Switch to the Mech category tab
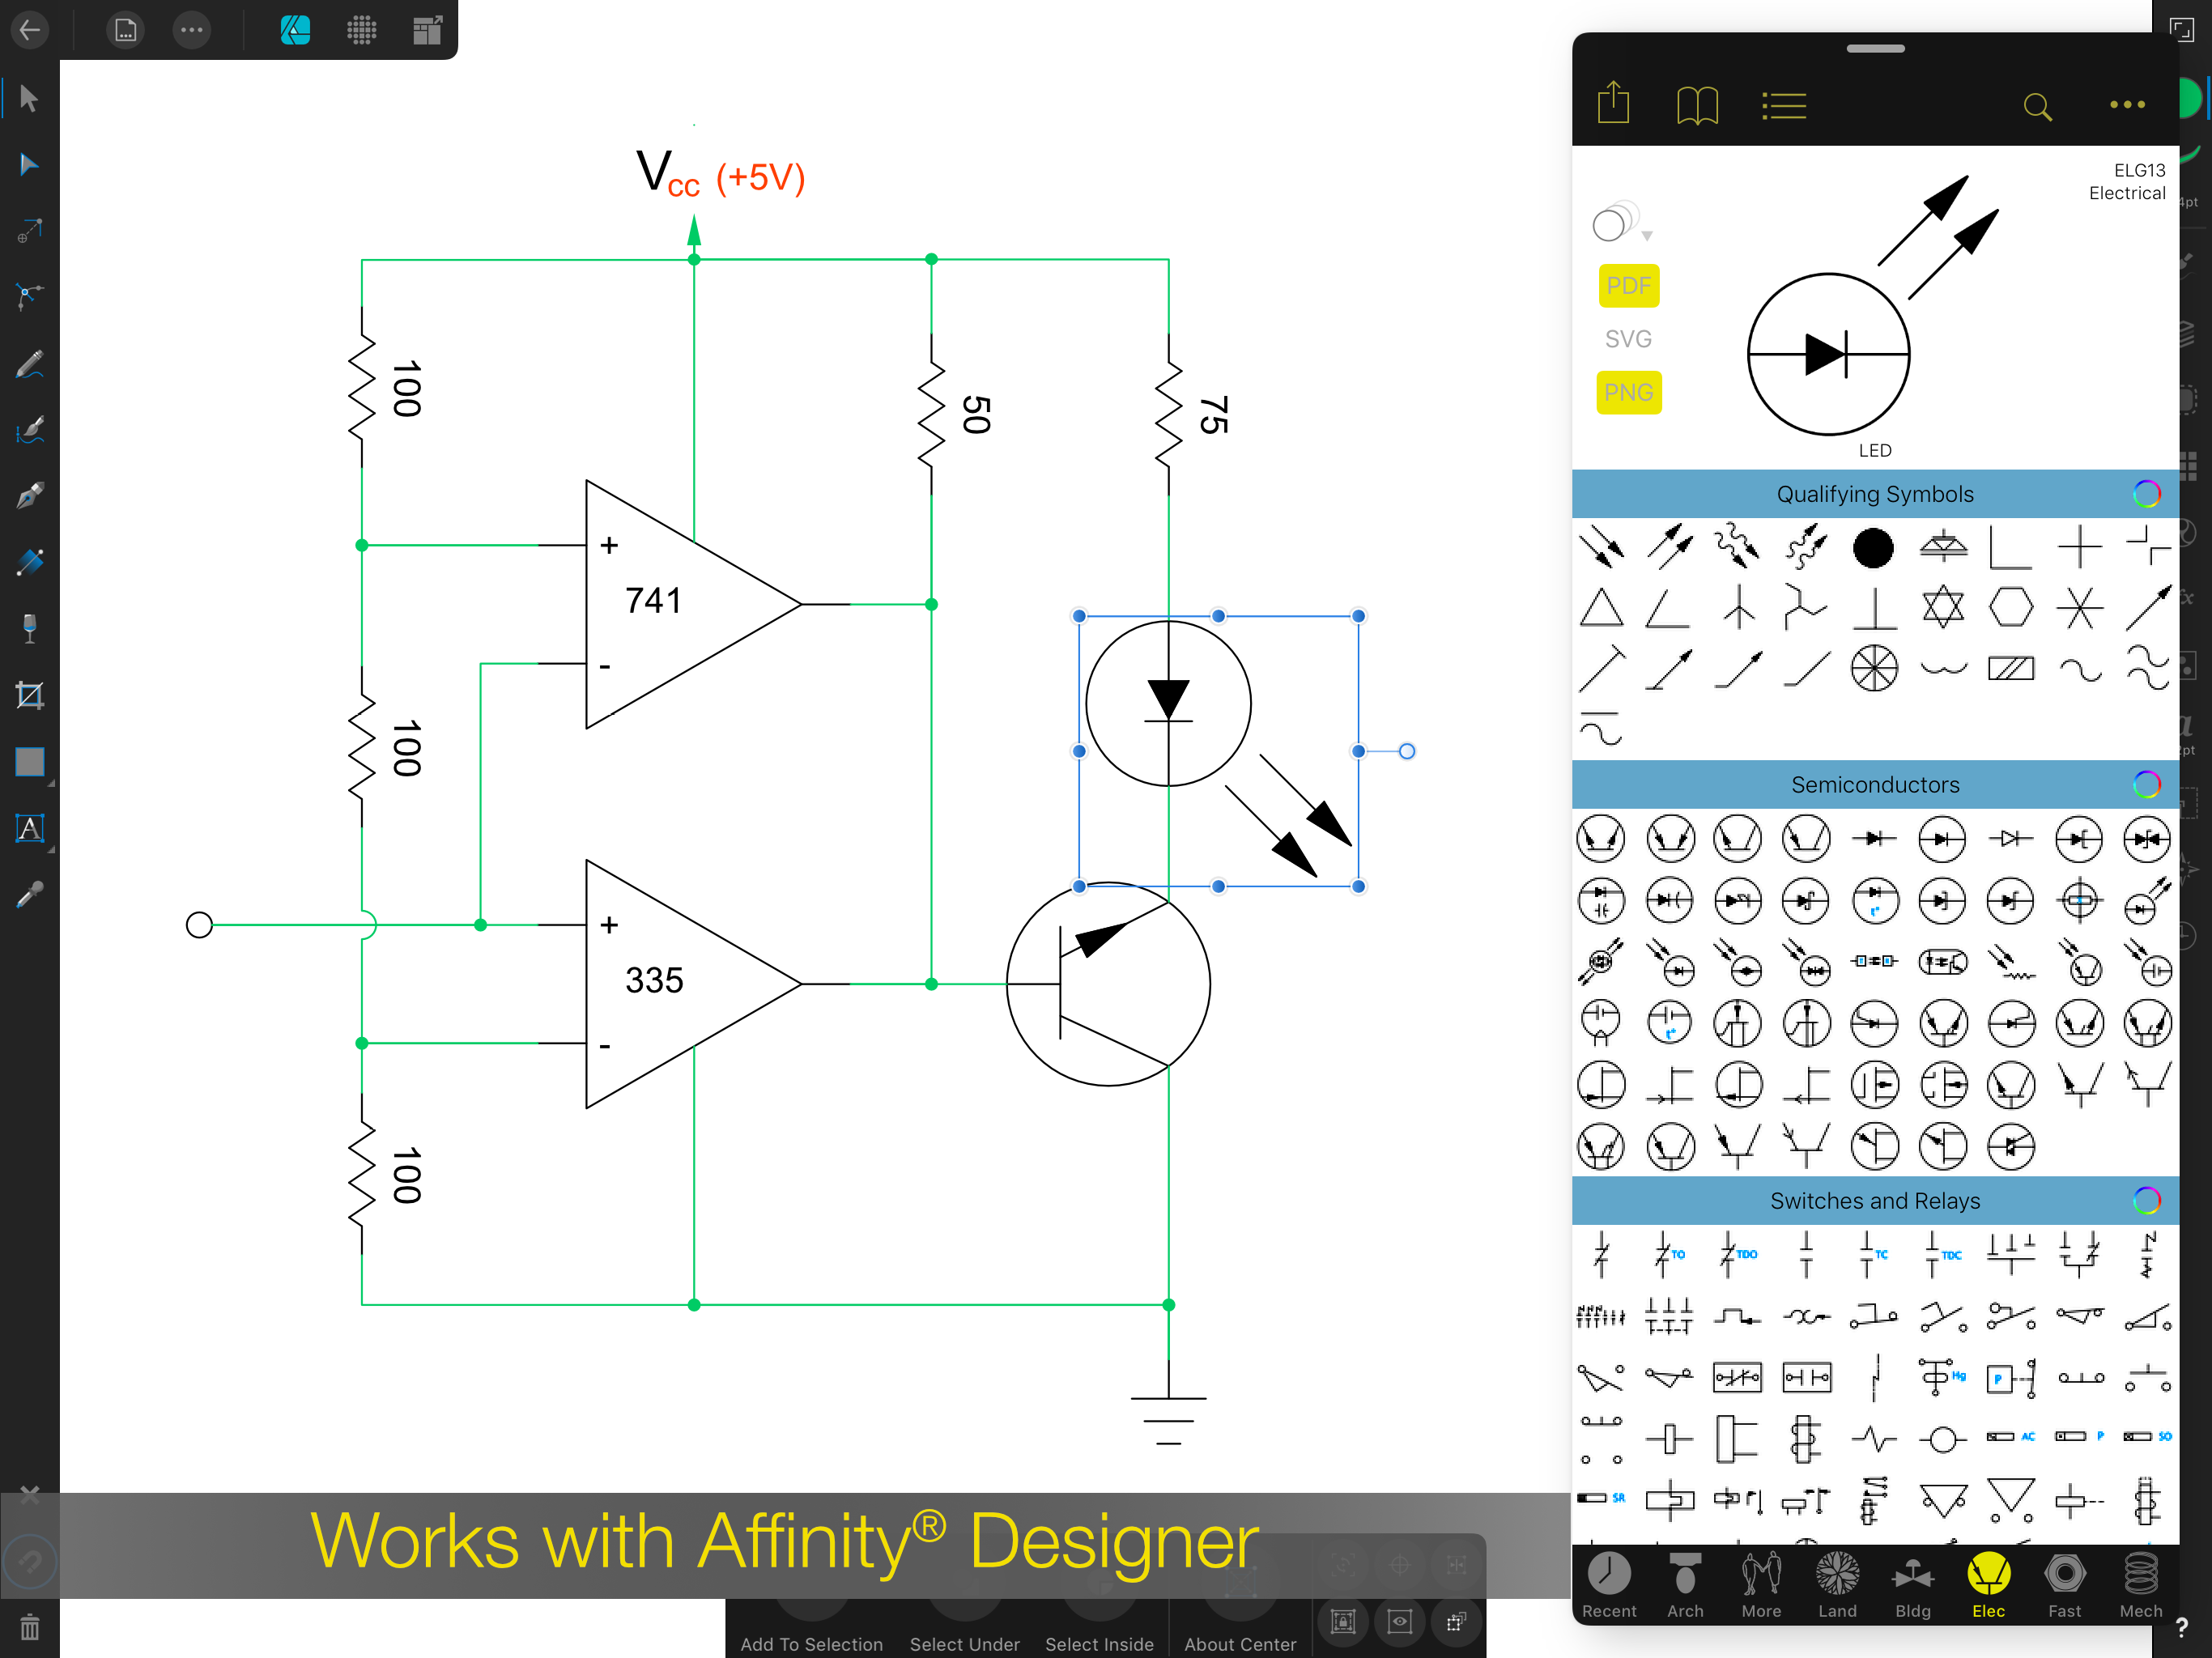Screen dimensions: 2212x1658 2140,1585
